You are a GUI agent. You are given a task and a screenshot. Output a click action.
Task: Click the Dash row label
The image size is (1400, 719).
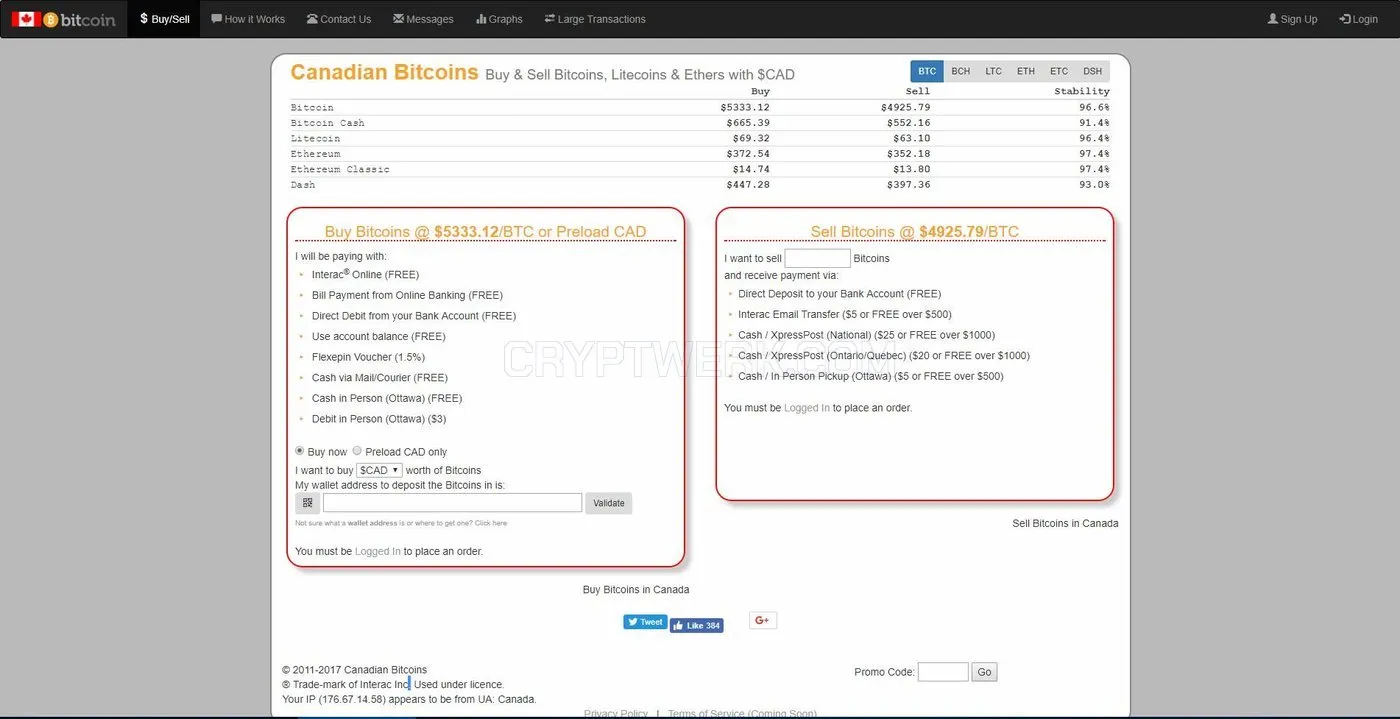click(x=303, y=185)
